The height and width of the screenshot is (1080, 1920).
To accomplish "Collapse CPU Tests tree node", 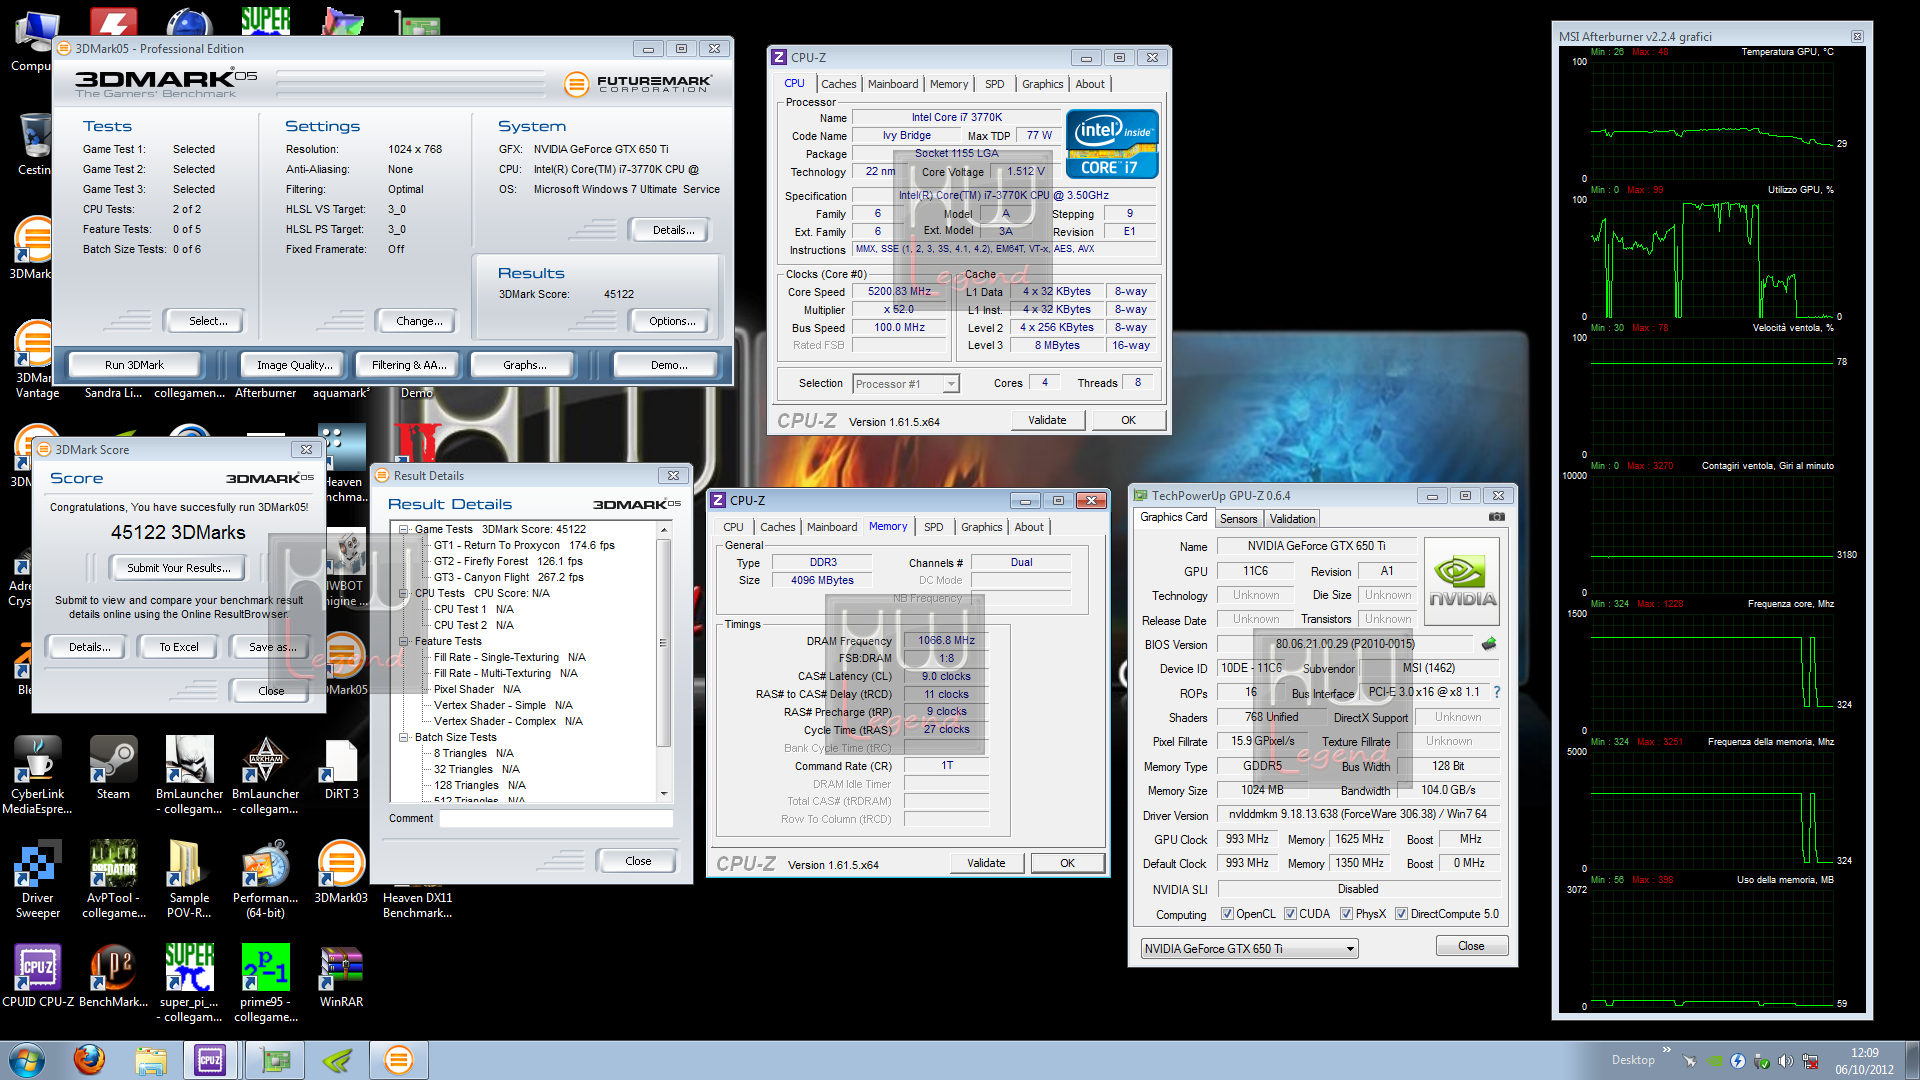I will click(404, 593).
